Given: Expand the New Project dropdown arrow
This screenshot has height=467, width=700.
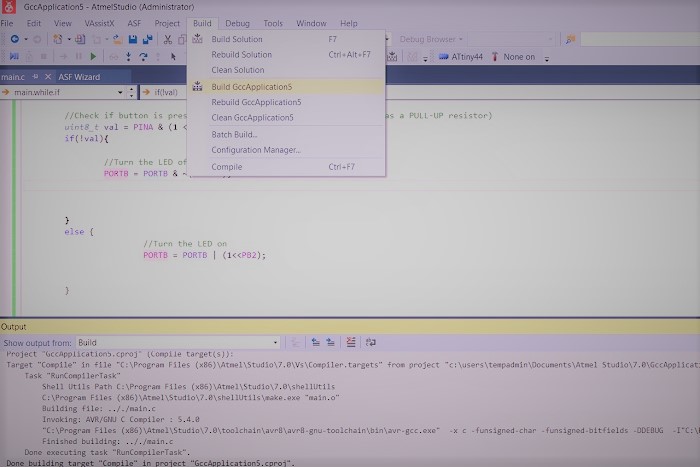Looking at the screenshot, I should tap(69, 39).
